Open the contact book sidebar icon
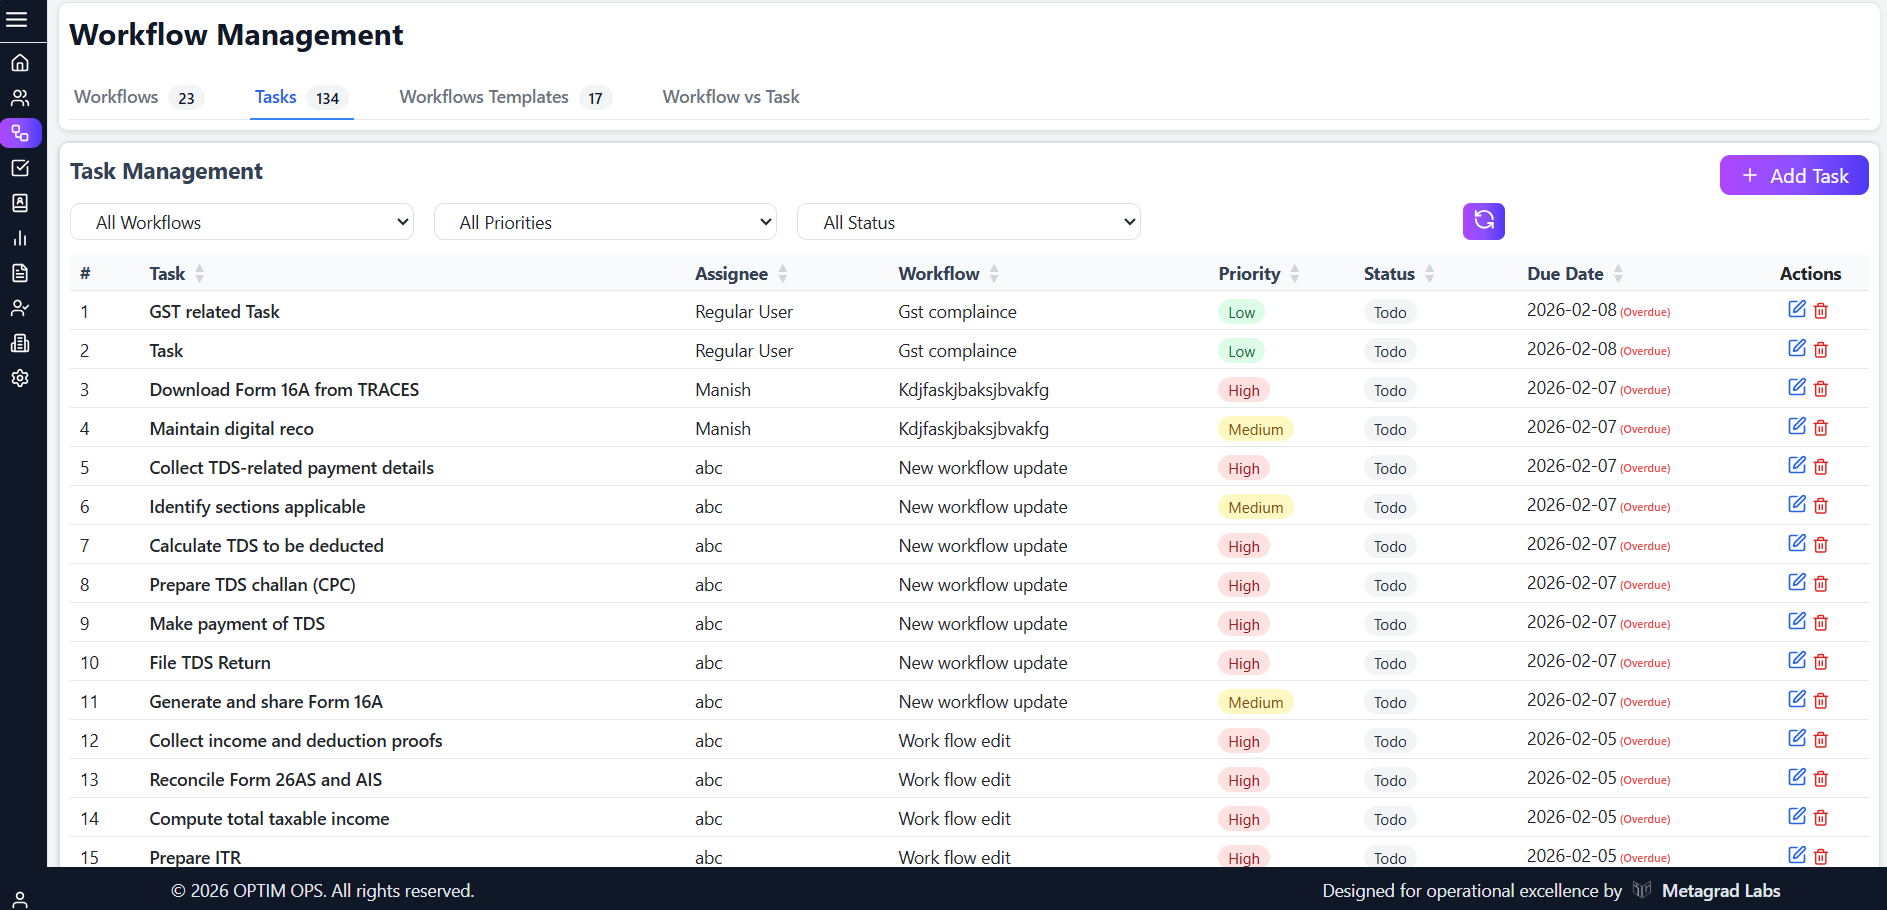Viewport: 1887px width, 910px height. [x=20, y=203]
